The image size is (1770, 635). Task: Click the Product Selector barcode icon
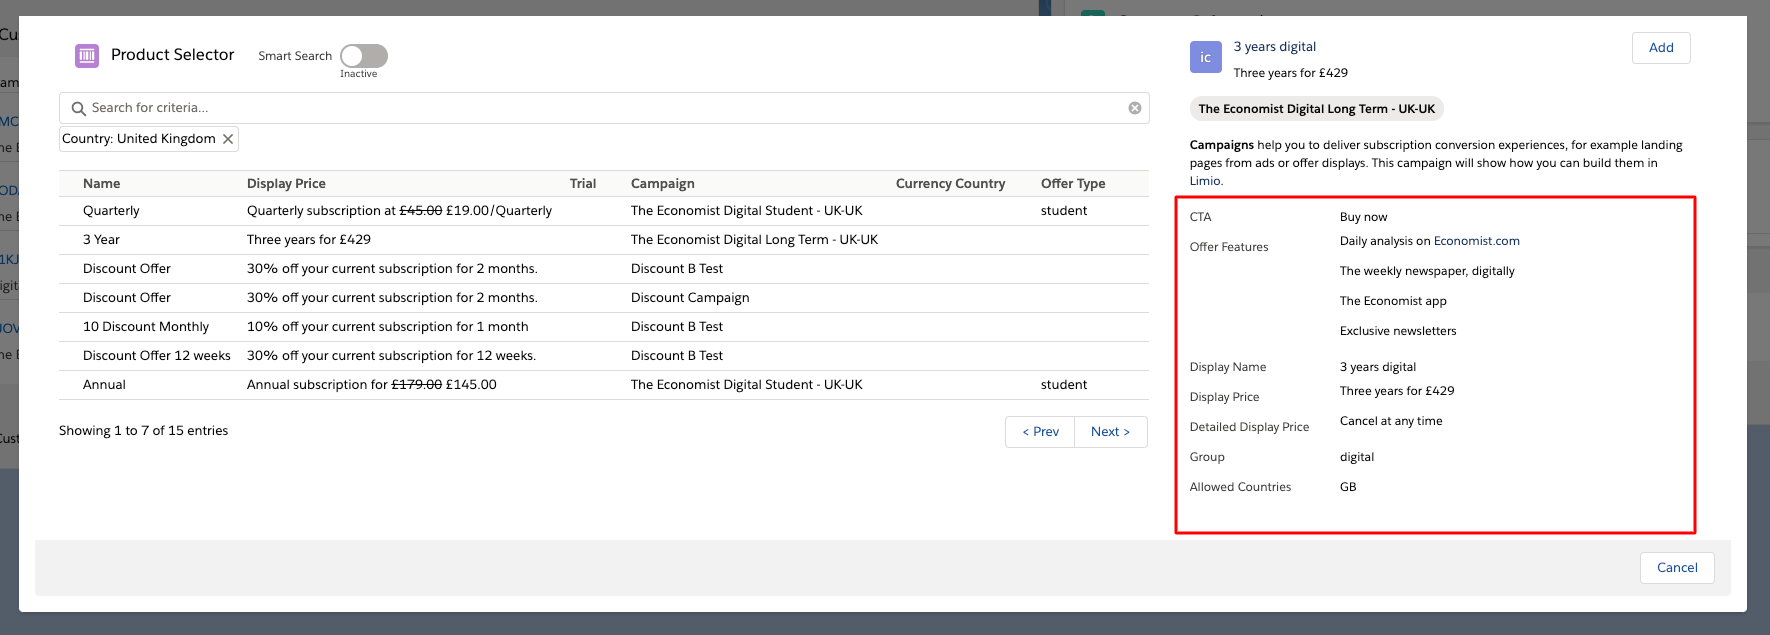click(x=87, y=56)
